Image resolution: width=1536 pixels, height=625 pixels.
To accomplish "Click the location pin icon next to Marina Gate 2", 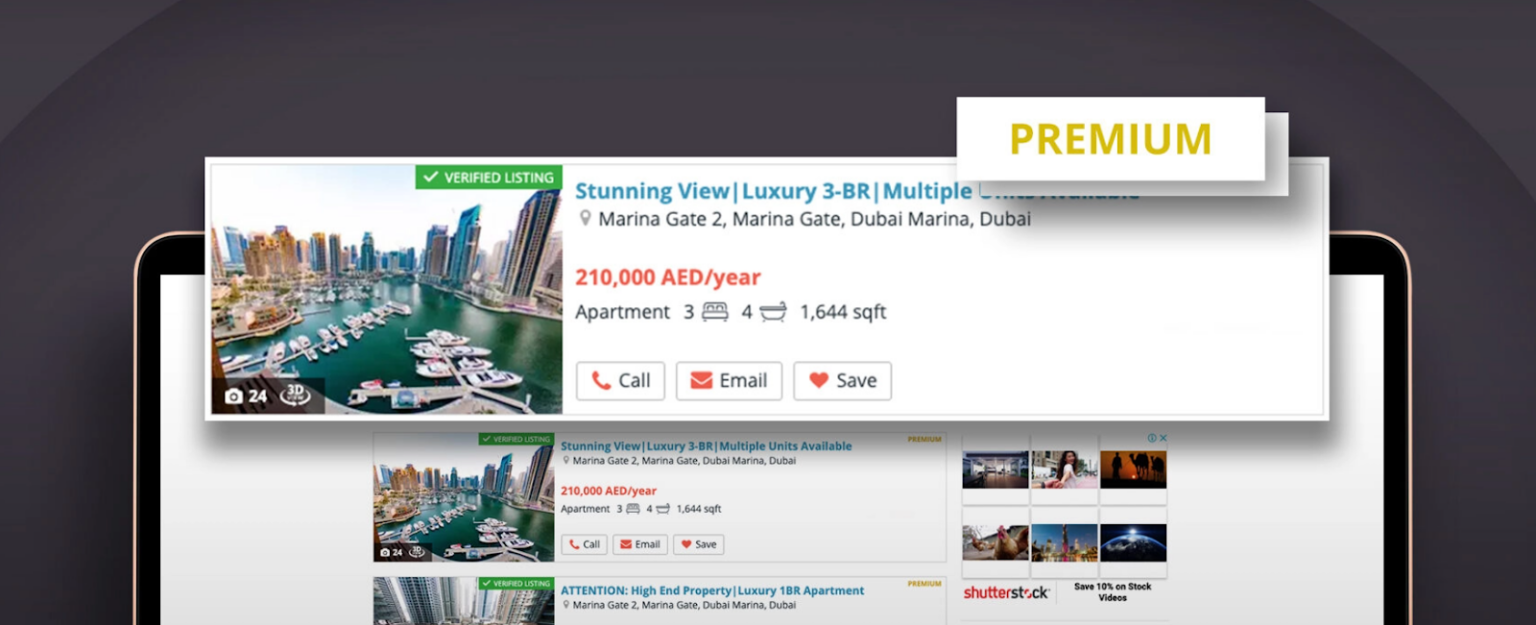I will point(586,219).
